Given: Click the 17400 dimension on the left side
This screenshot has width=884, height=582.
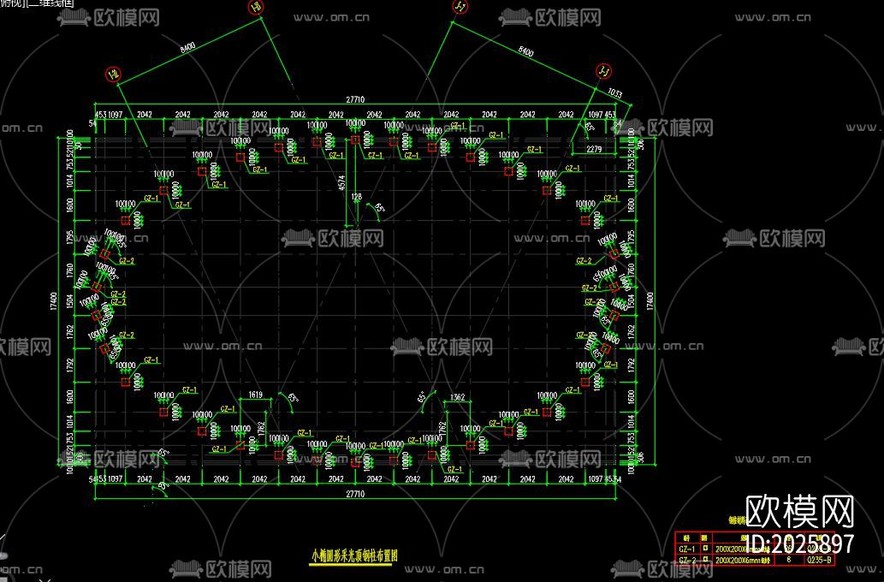Looking at the screenshot, I should [54, 301].
